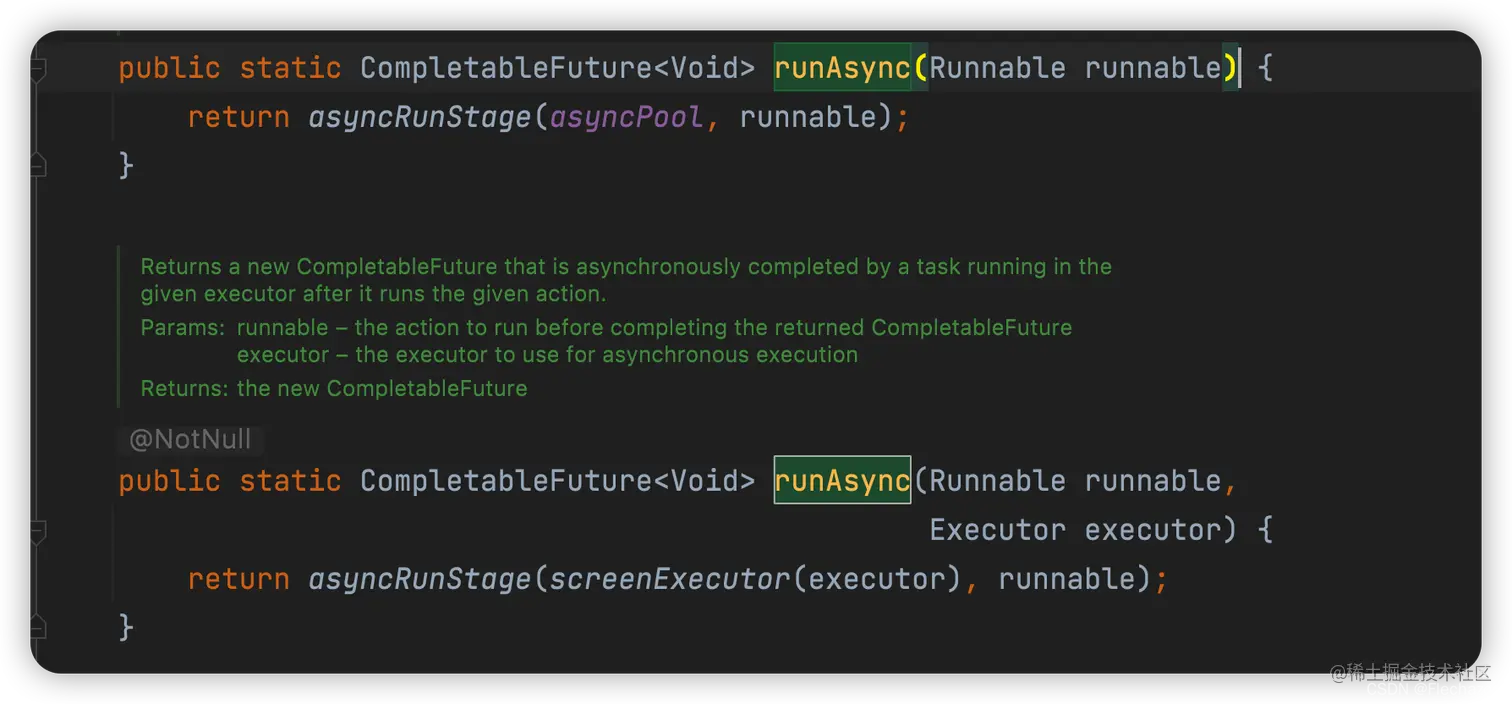The height and width of the screenshot is (704, 1512).
Task: Collapse the fold marker beside the first runAsync signature
Action: [x=38, y=69]
